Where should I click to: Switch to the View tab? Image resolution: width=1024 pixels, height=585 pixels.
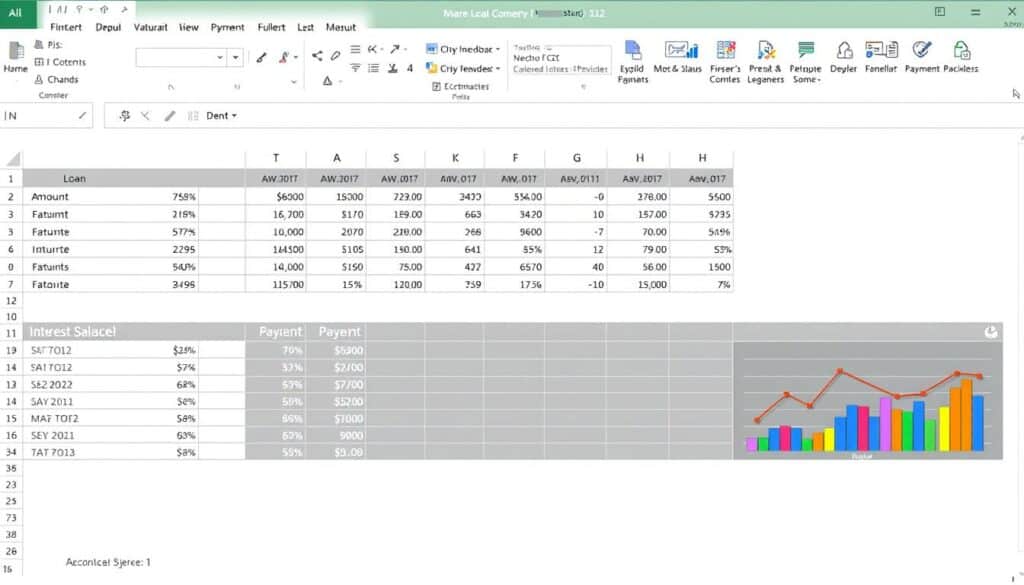[x=189, y=27]
